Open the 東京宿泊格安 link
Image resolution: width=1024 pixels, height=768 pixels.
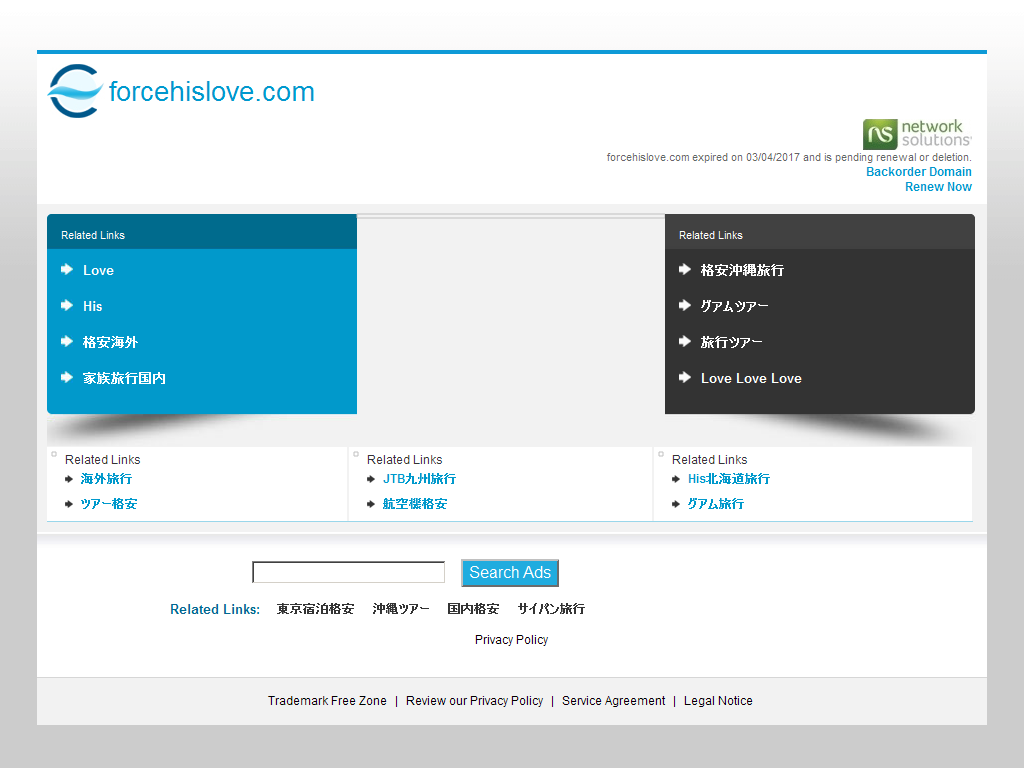(x=315, y=609)
